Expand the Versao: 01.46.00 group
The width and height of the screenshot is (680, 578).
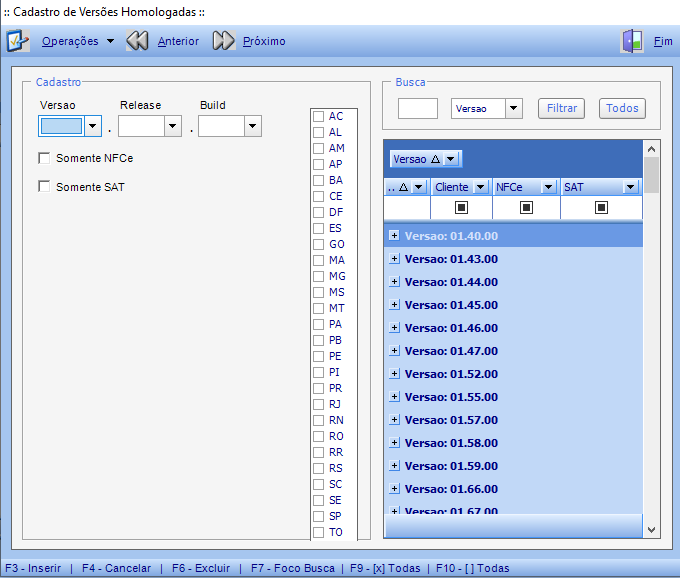[x=394, y=327]
